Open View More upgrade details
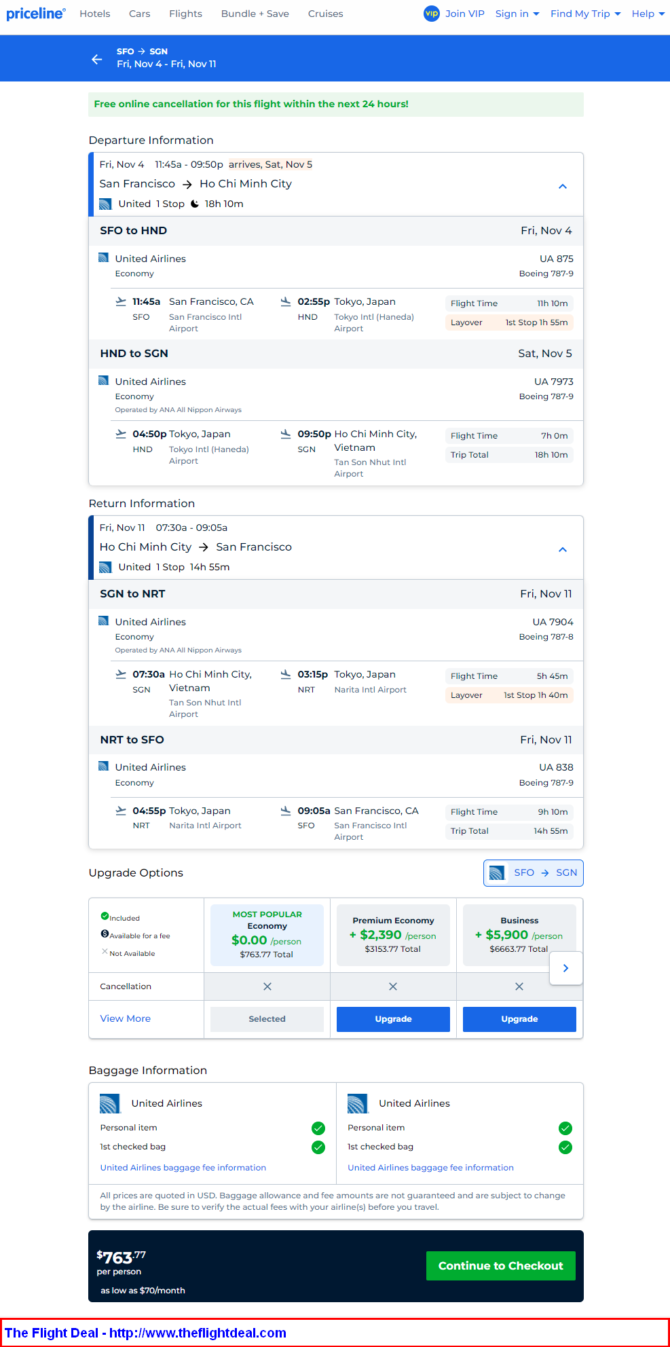The width and height of the screenshot is (670, 1347). click(x=125, y=1019)
